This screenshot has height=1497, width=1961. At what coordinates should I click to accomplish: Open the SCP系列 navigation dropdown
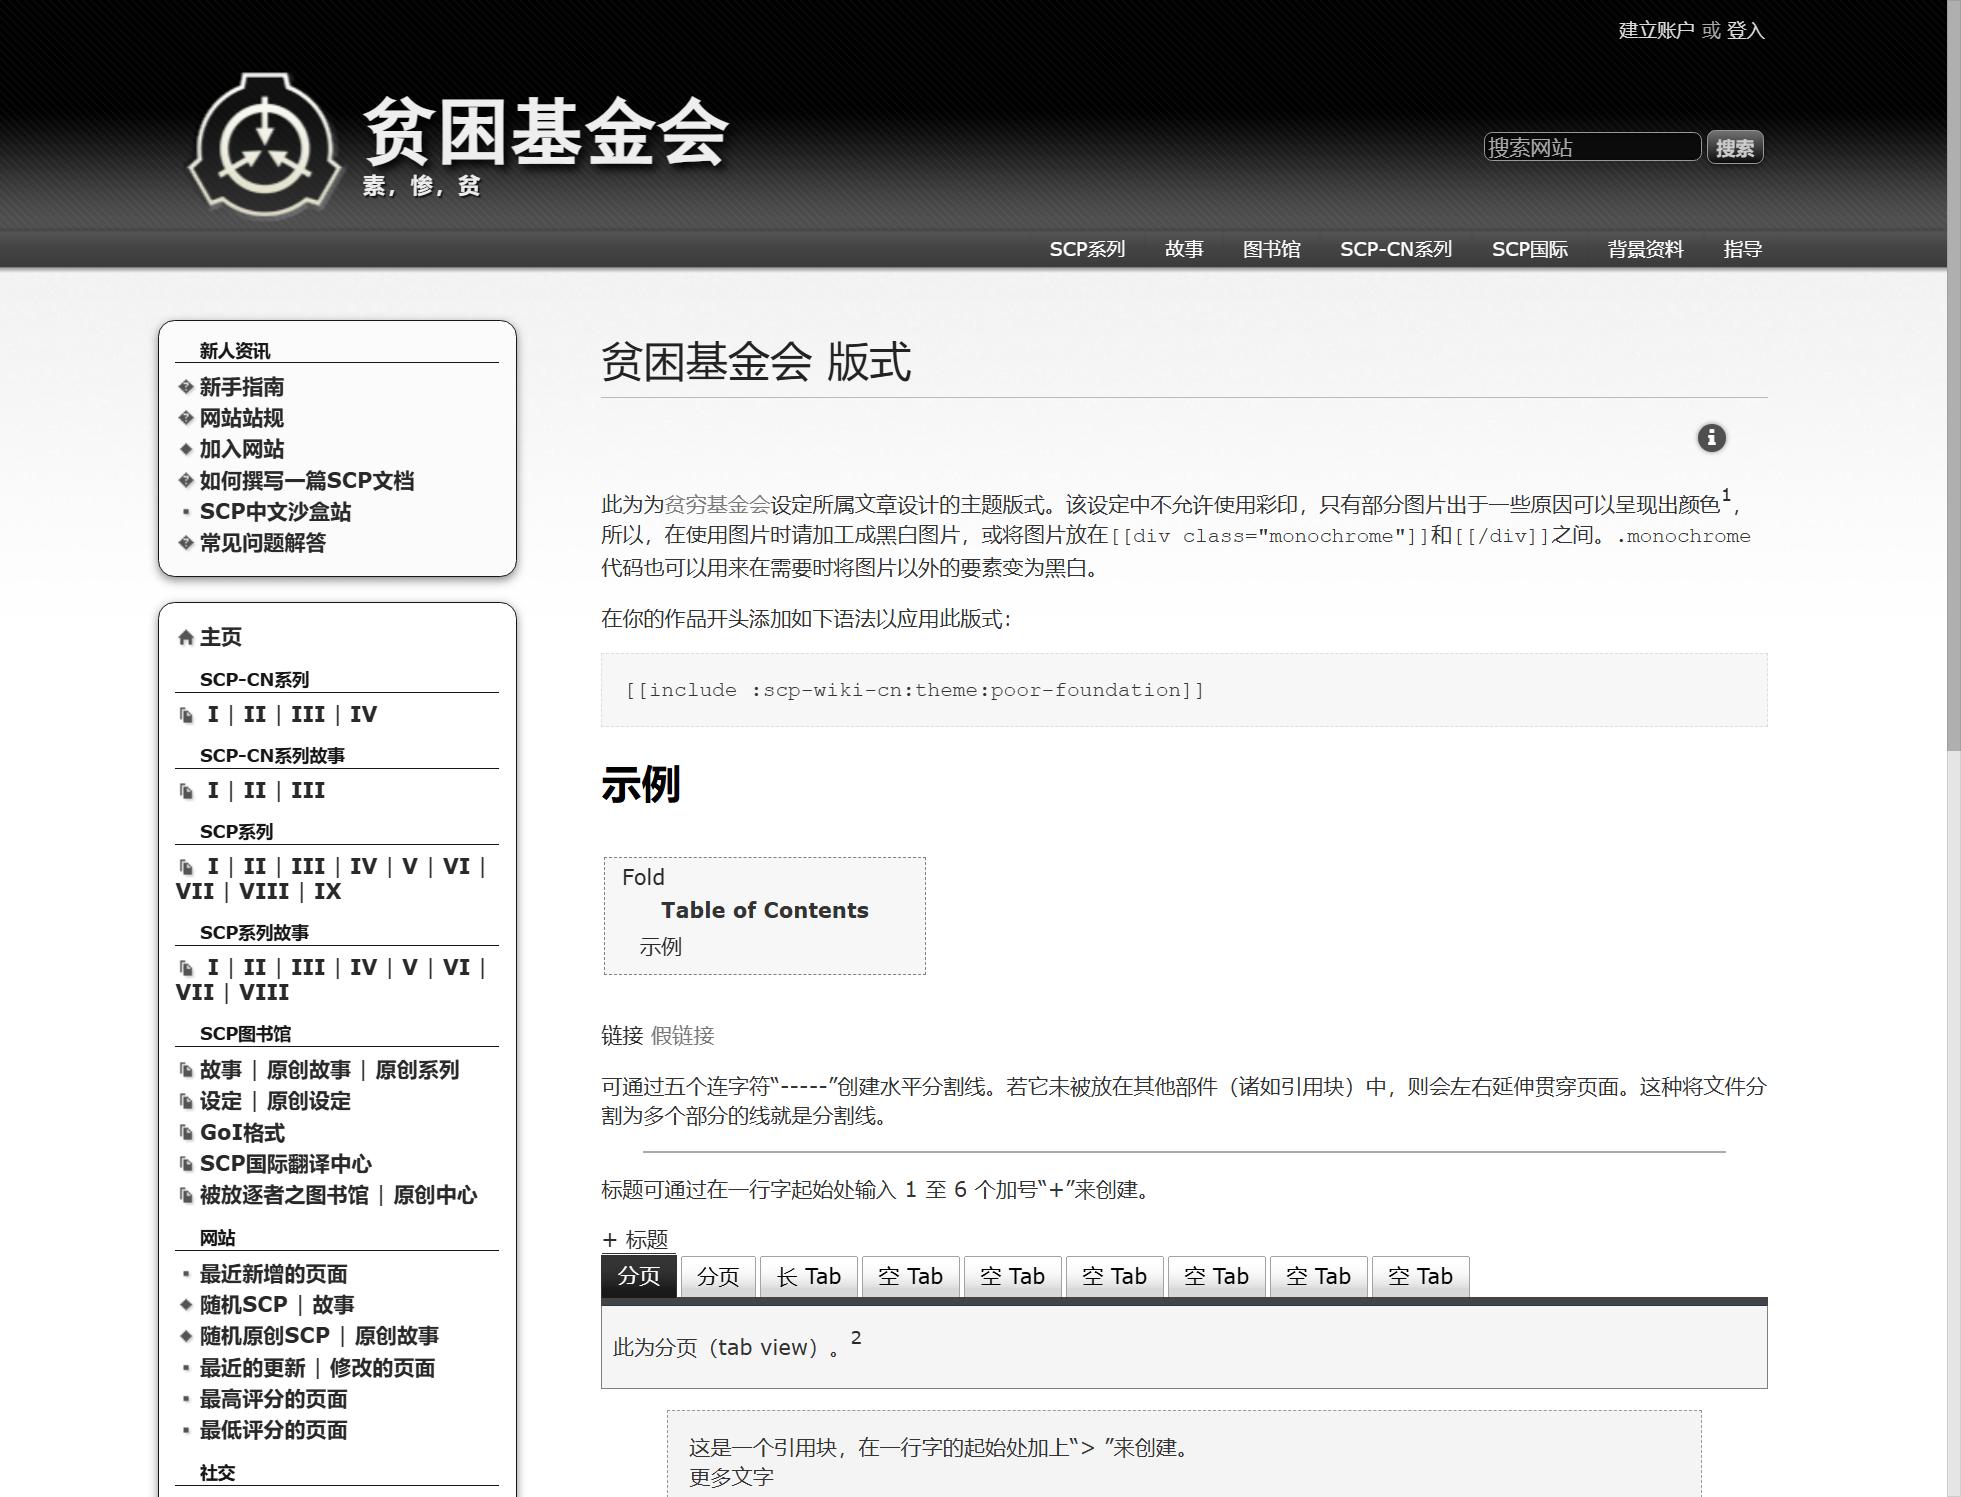click(x=1087, y=249)
